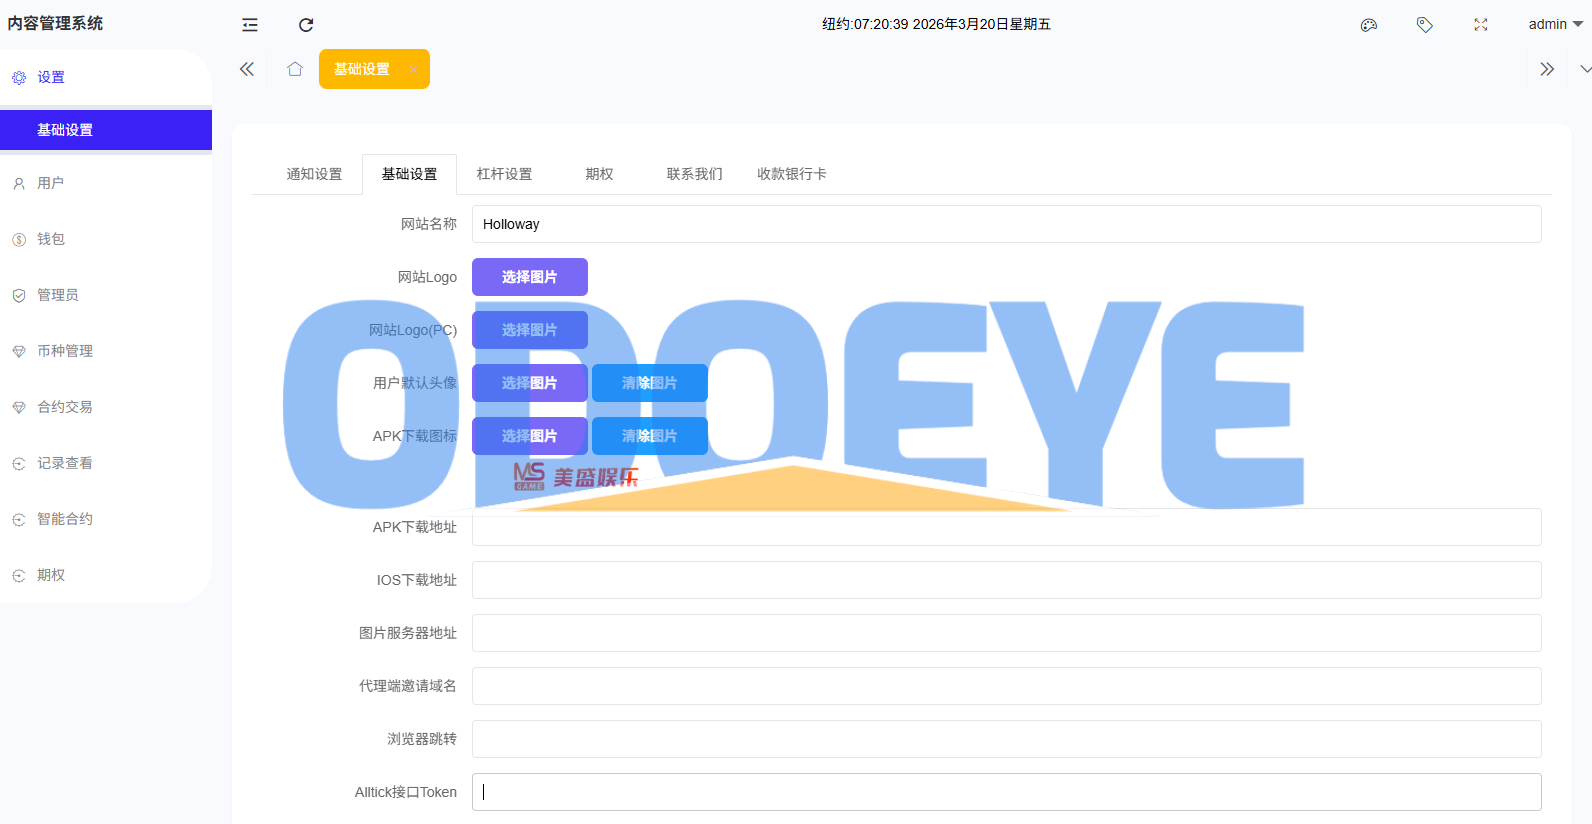Click 选择图片 button for 网站Logo
1592x824 pixels.
click(x=529, y=277)
